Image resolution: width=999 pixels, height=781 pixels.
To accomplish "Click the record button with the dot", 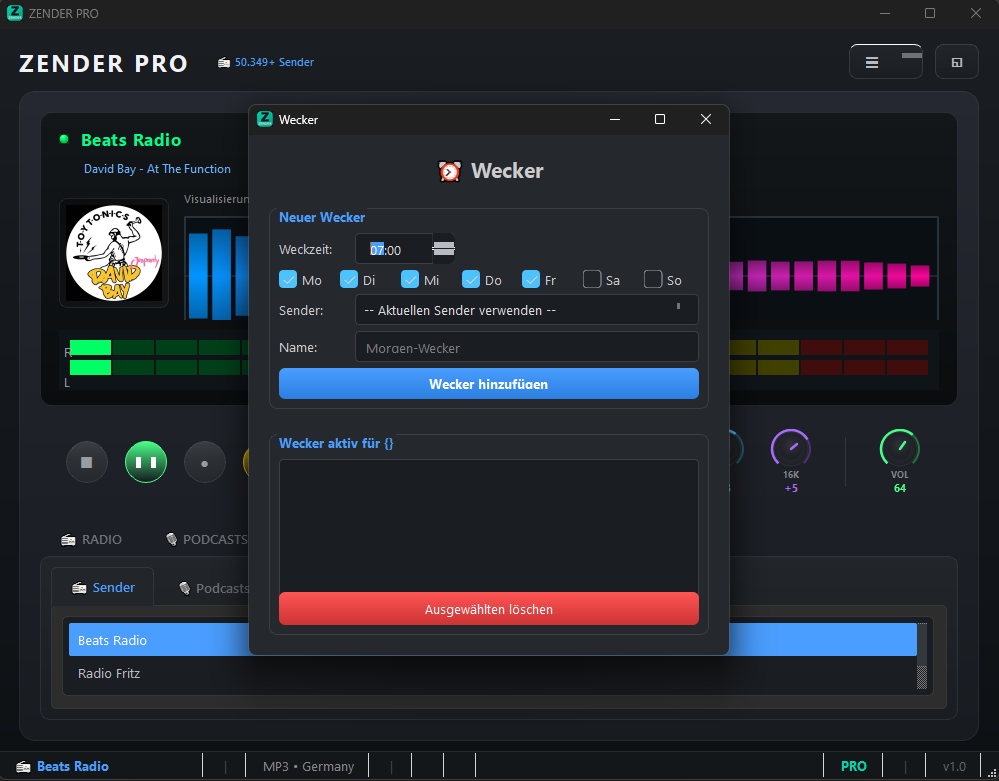I will click(205, 463).
